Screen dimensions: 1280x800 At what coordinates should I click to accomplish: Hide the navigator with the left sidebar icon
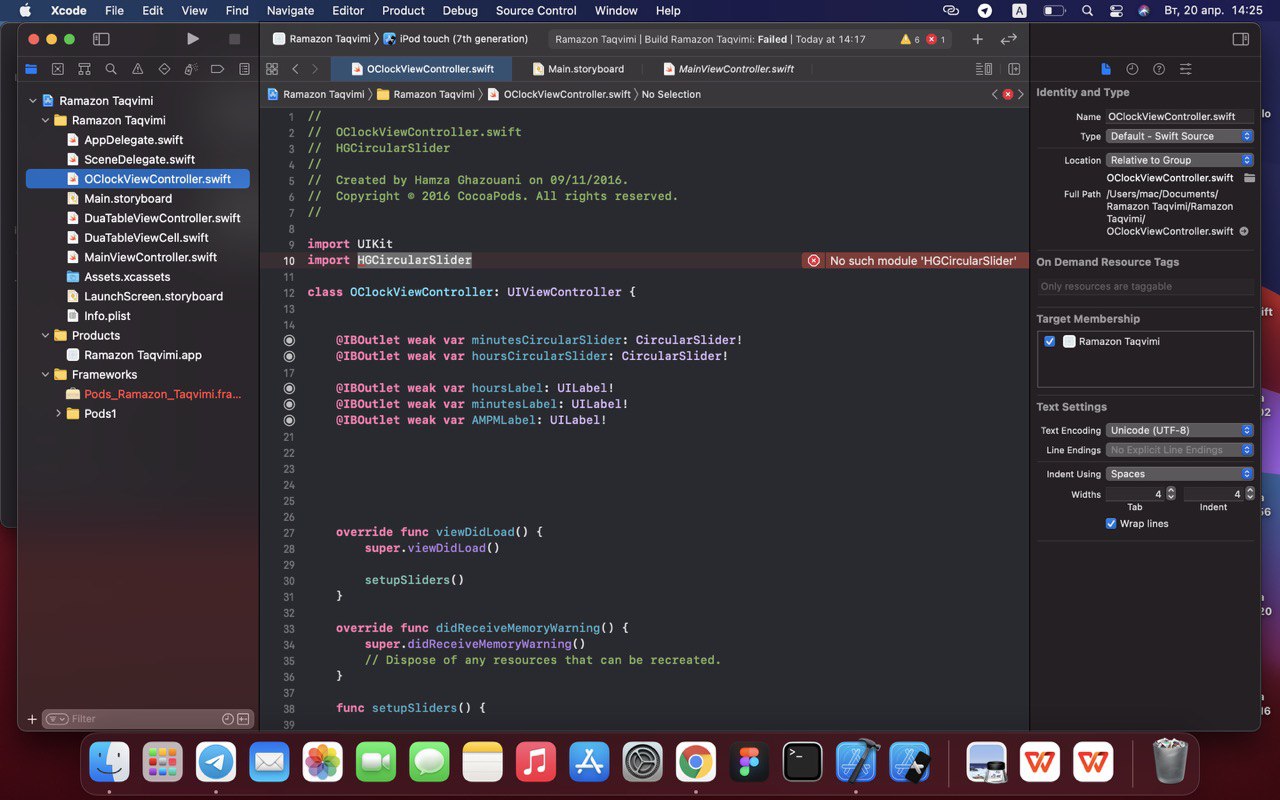click(101, 39)
